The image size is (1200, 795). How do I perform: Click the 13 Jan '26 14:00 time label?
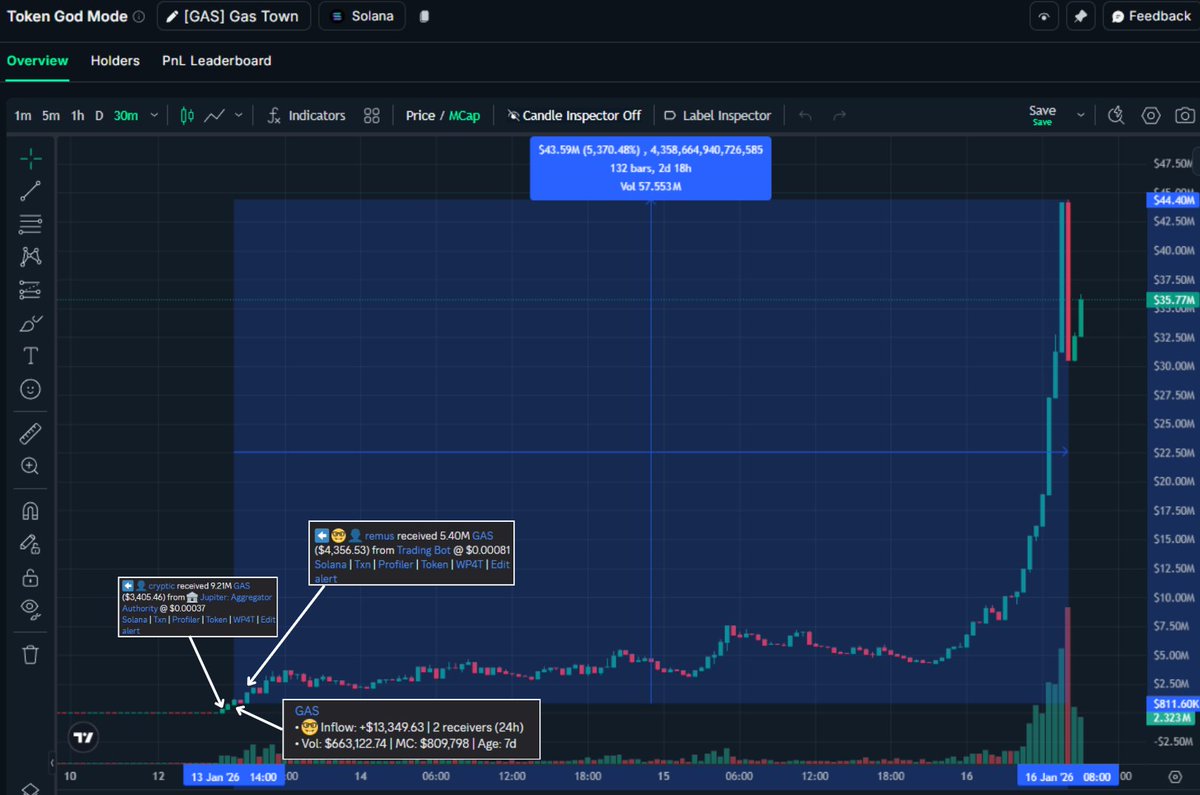coord(233,775)
